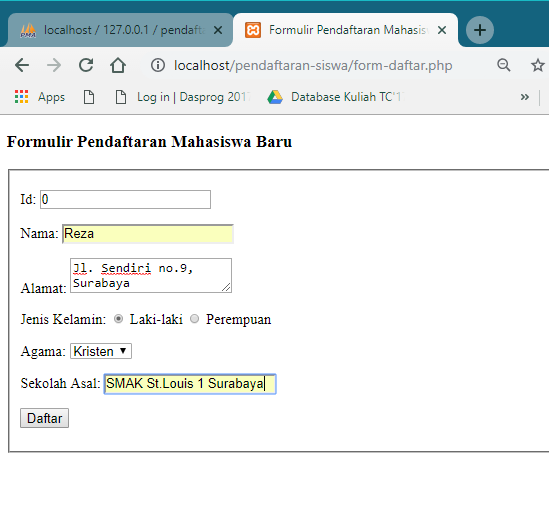Image resolution: width=549 pixels, height=526 pixels.
Task: Switch to the Formulir Pendaftaran Mahasiswa tab
Action: pos(345,30)
